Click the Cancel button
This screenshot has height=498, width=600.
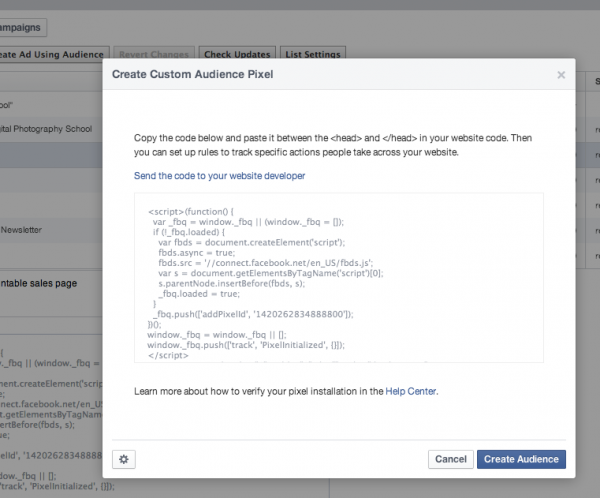coord(451,459)
